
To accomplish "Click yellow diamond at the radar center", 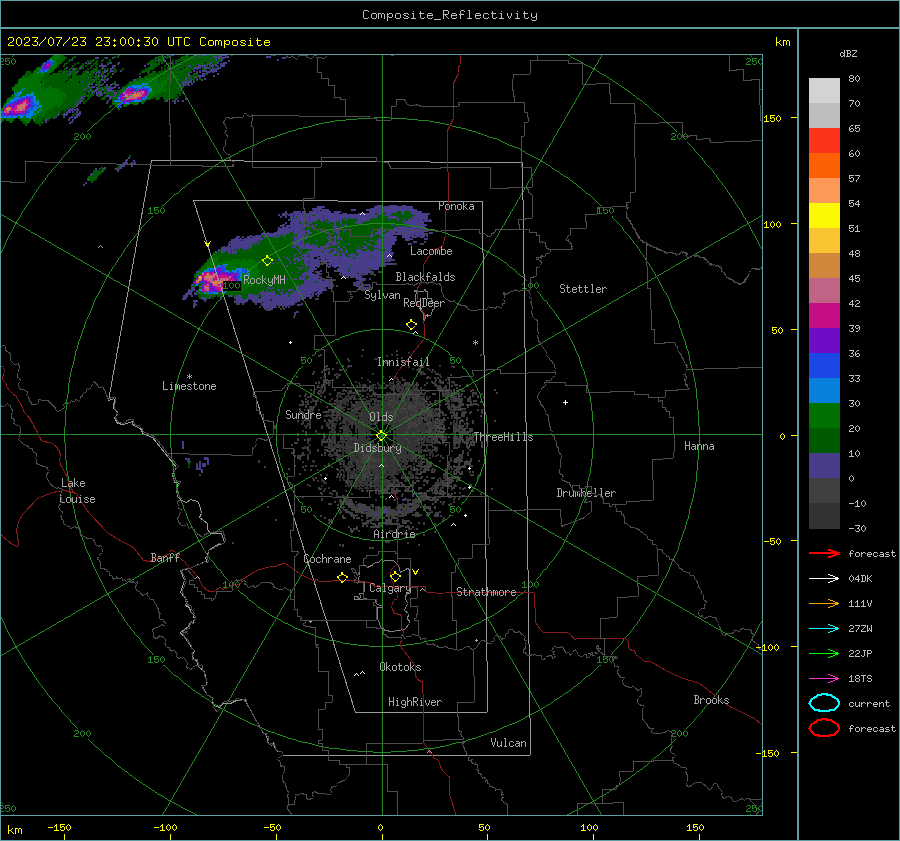I will point(382,436).
